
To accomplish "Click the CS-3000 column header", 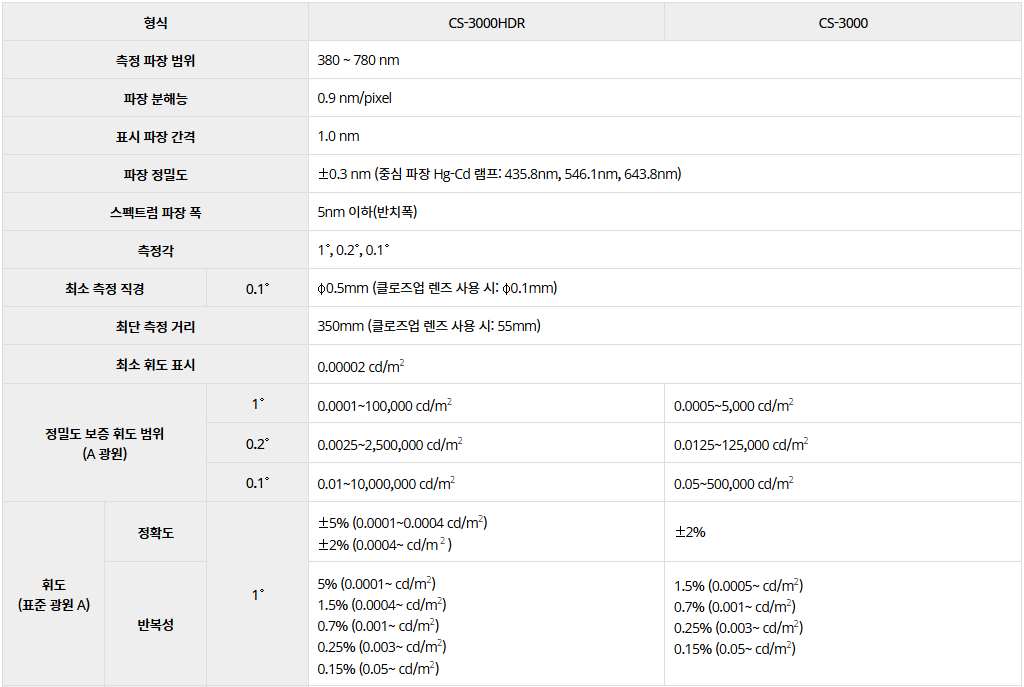I will coord(842,23).
